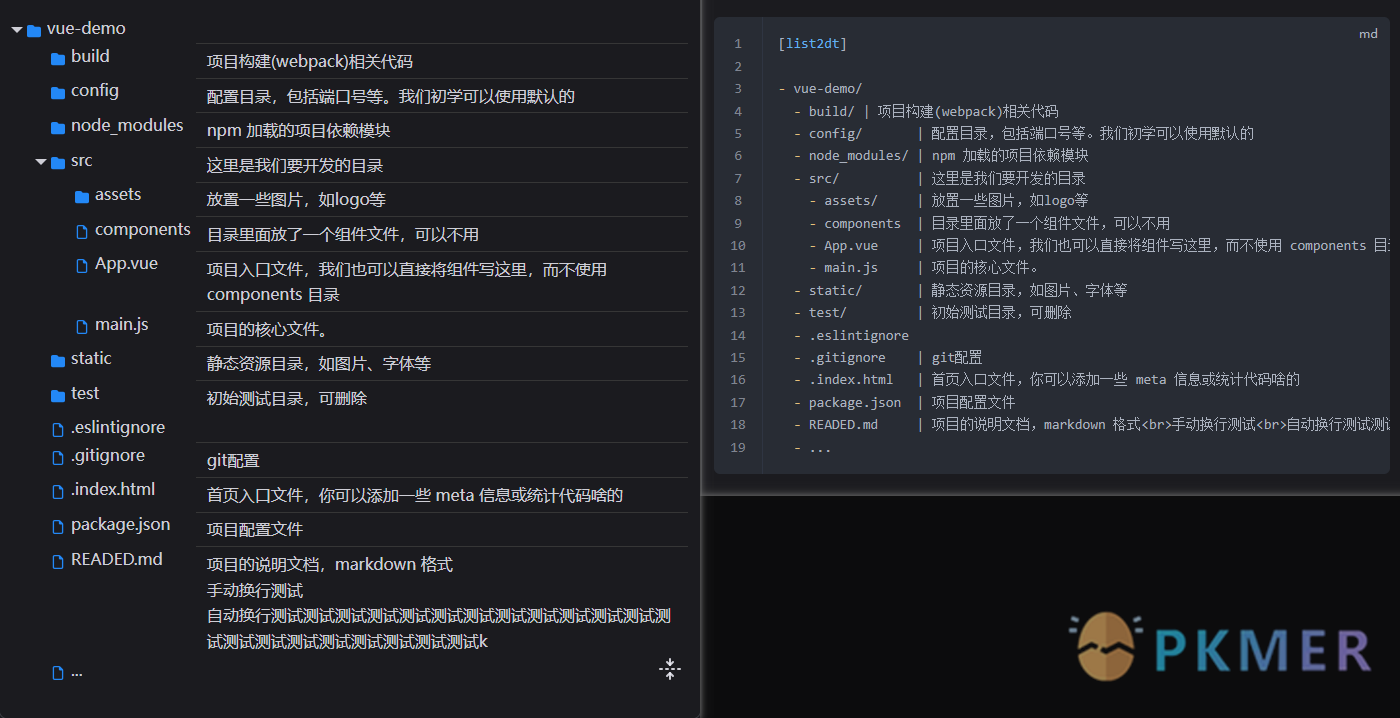The image size is (1400, 718).
Task: Select the static folder label
Action: pyautogui.click(x=91, y=359)
